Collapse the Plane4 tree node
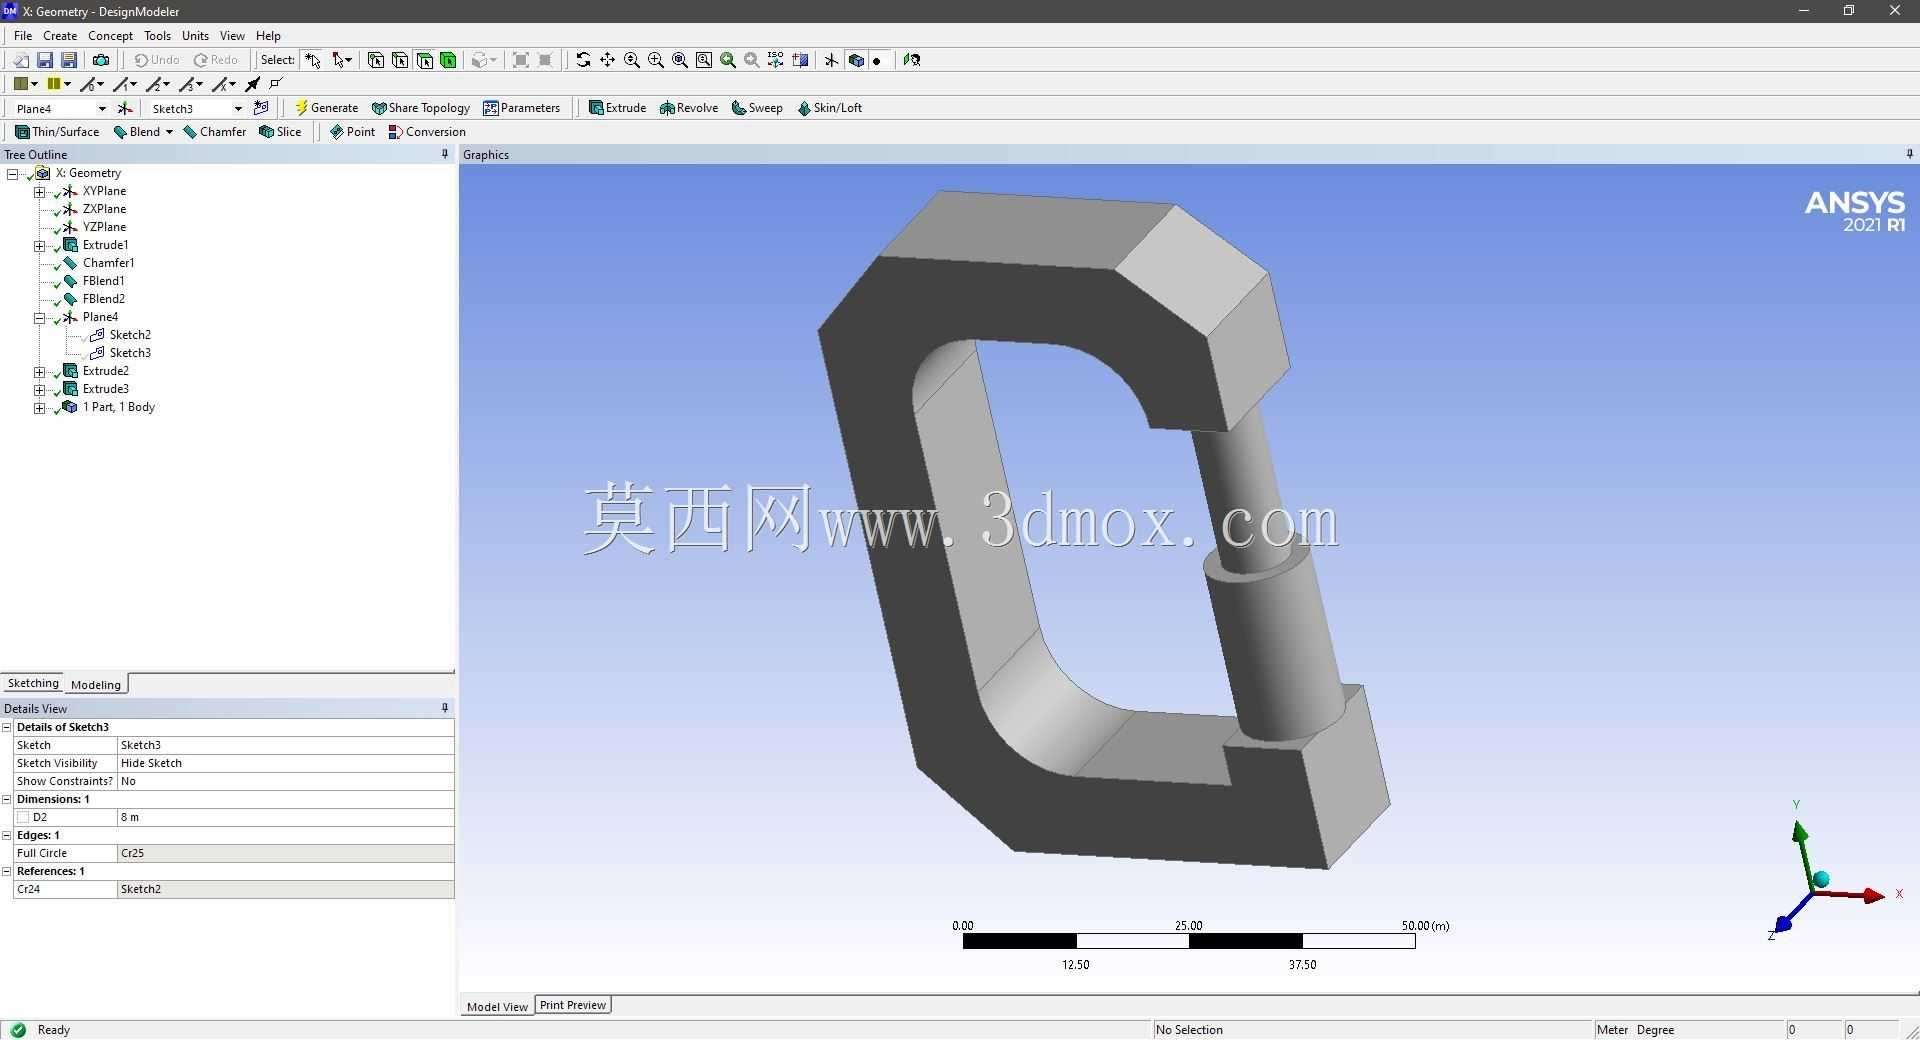The height and width of the screenshot is (1040, 1920). coord(39,317)
